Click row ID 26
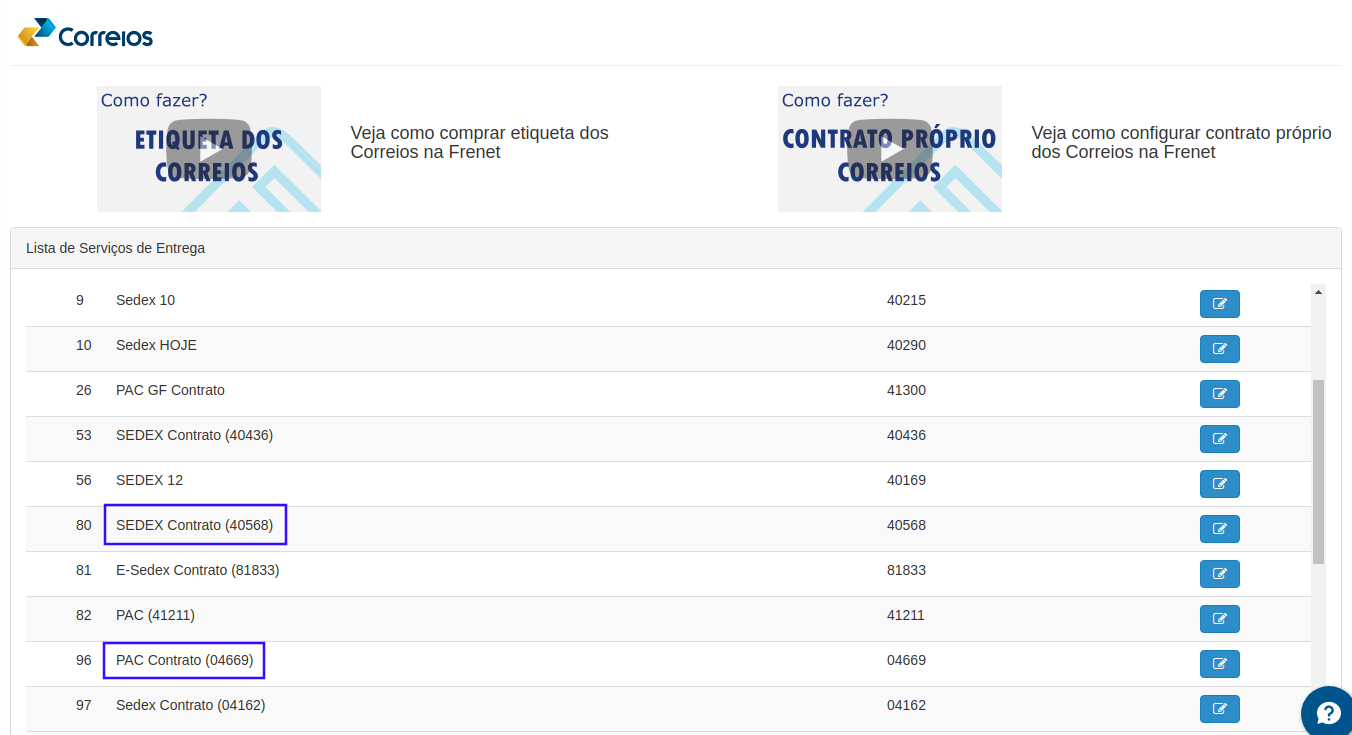This screenshot has width=1352, height=735. pyautogui.click(x=84, y=390)
